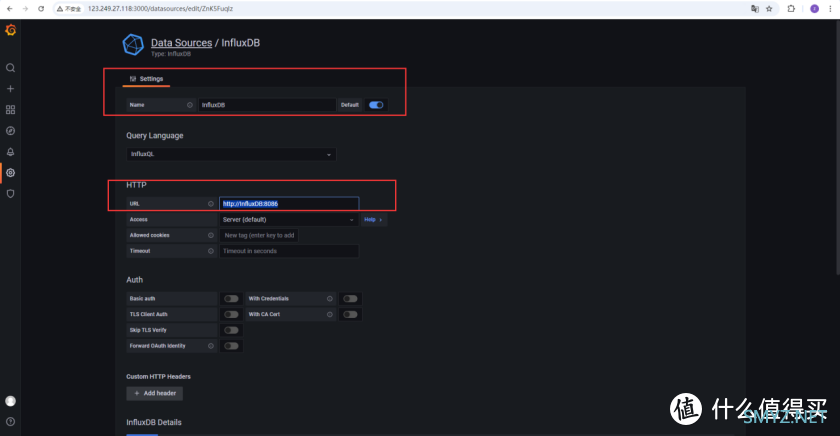The height and width of the screenshot is (436, 840).
Task: Click the info icon next to Timeout
Action: [x=211, y=251]
